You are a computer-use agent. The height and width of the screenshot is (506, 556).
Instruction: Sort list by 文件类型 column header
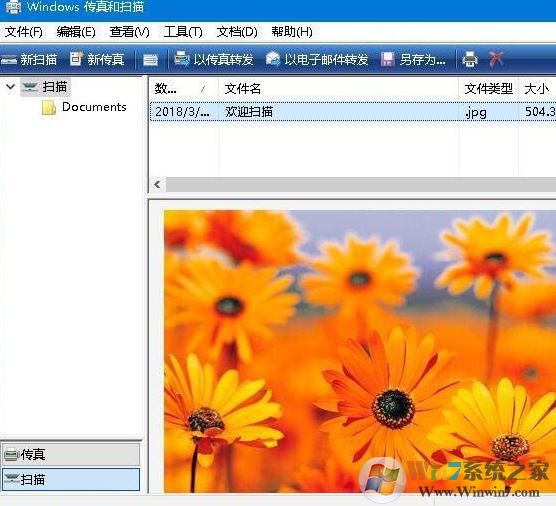(x=489, y=89)
